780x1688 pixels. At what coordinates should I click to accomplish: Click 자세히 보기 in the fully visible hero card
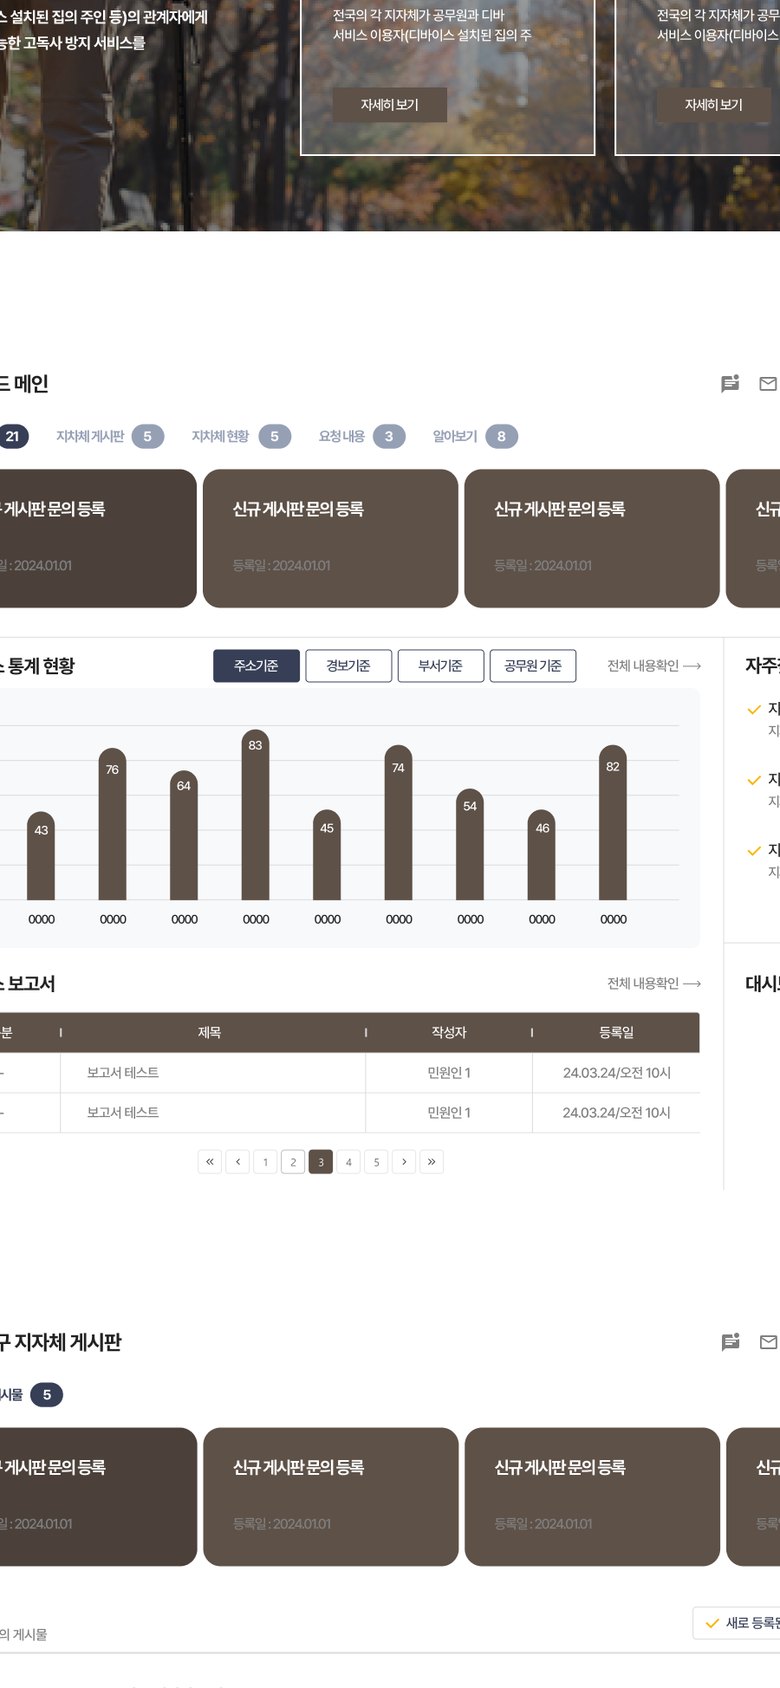pos(390,105)
